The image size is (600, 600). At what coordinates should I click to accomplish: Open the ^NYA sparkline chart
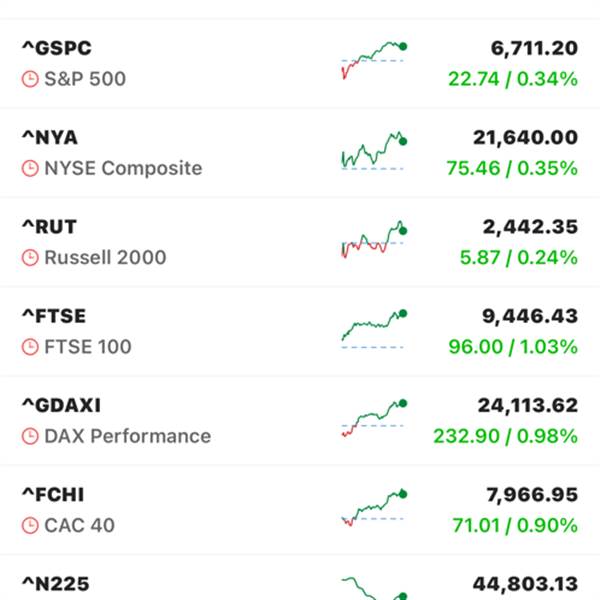click(x=373, y=150)
